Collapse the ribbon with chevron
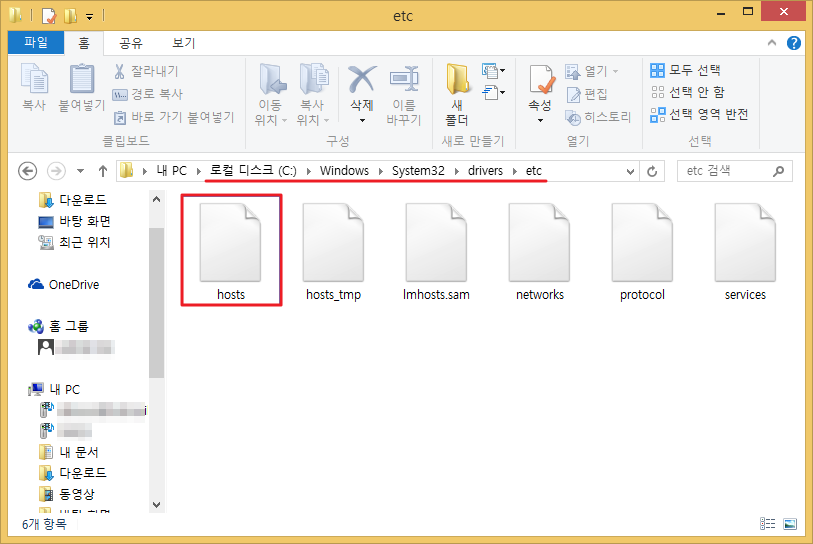 click(772, 43)
